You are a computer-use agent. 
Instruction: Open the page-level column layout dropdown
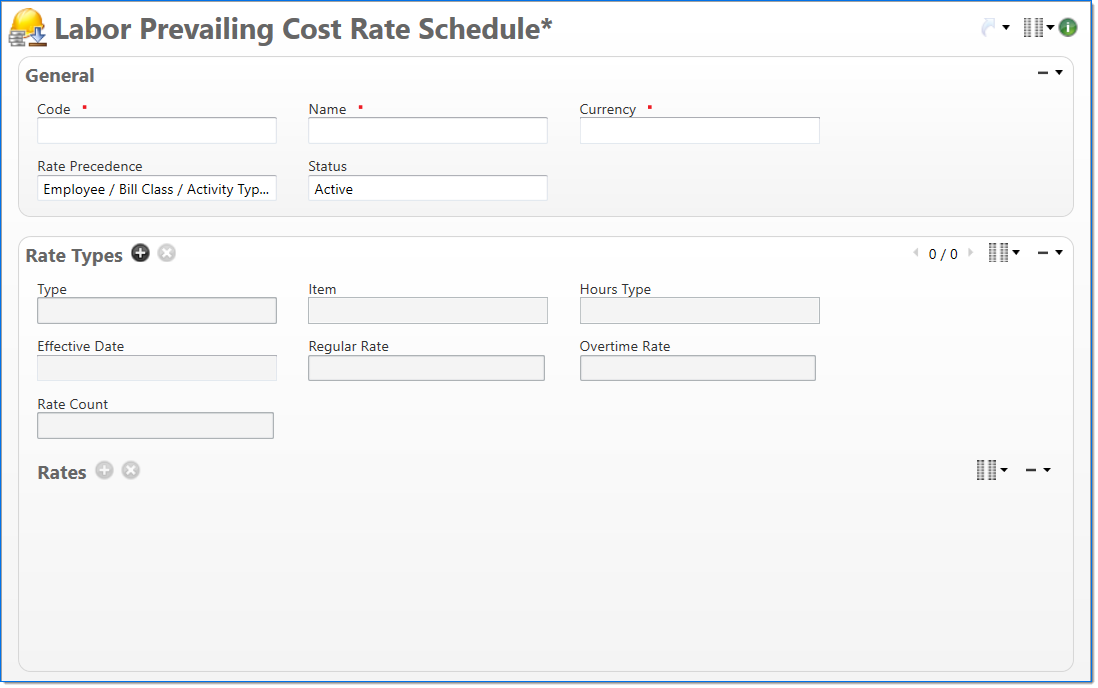(x=1038, y=28)
